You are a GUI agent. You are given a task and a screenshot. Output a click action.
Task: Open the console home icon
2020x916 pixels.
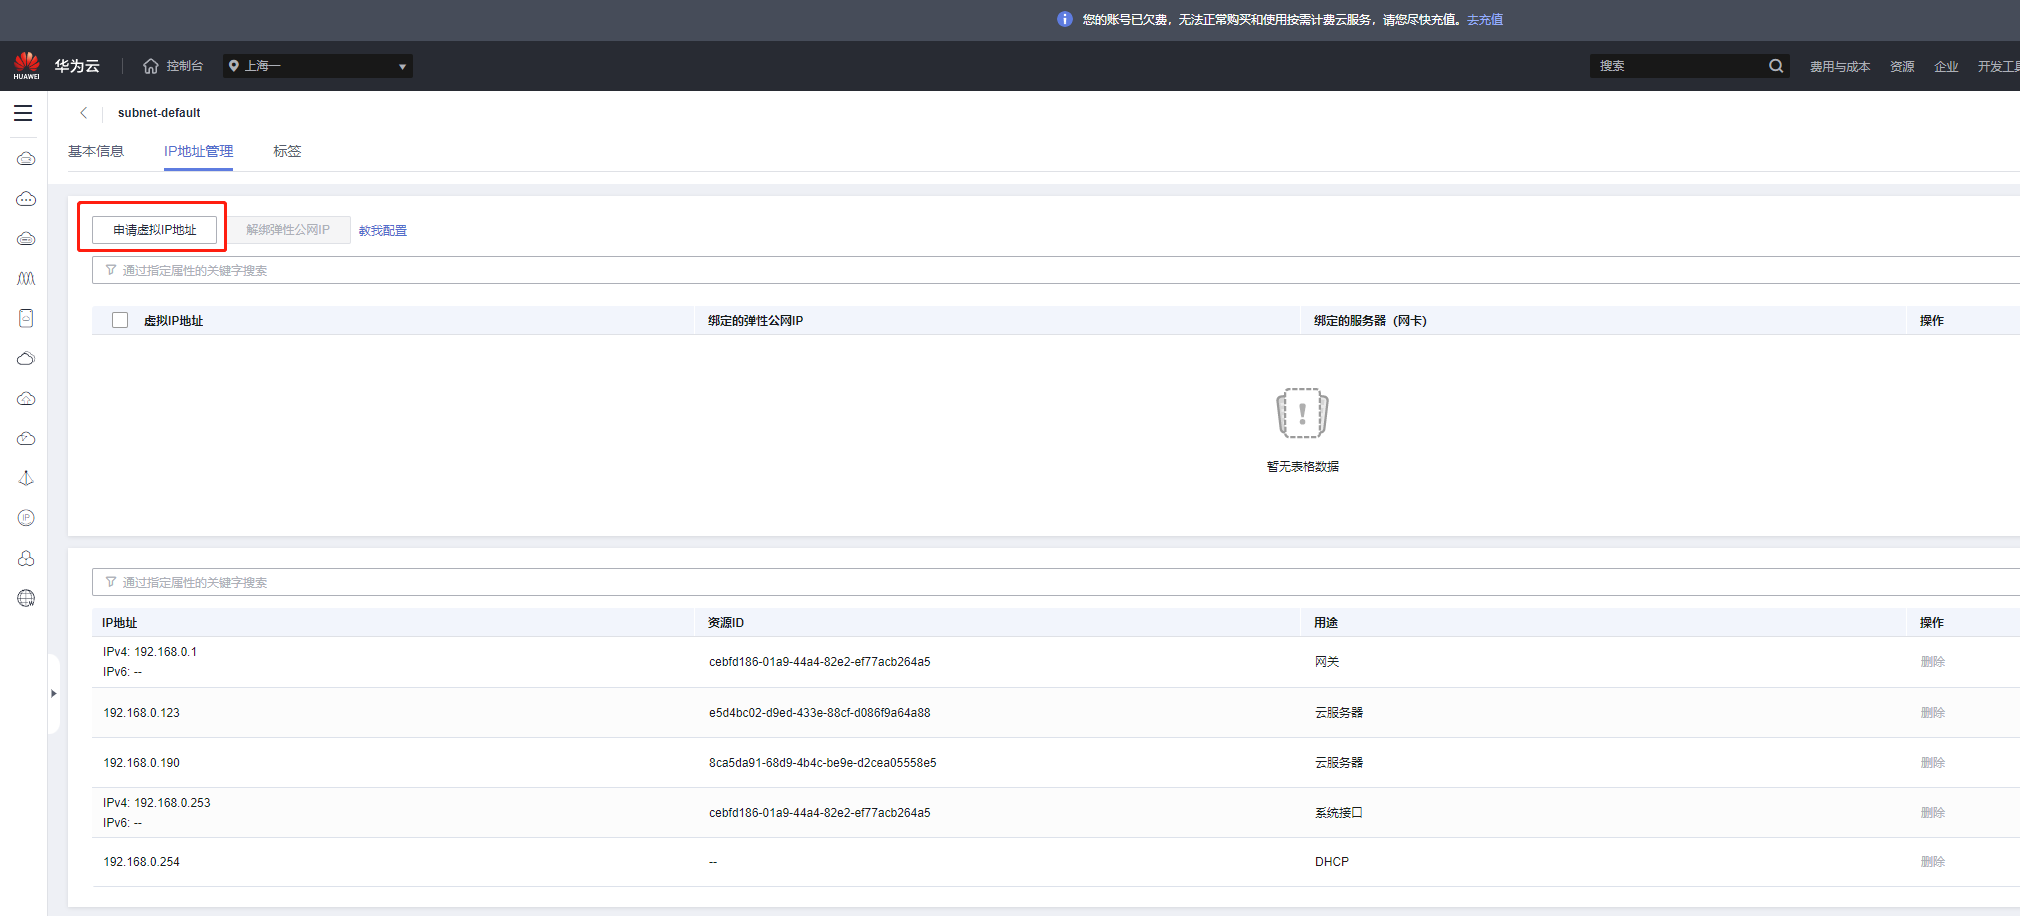151,66
